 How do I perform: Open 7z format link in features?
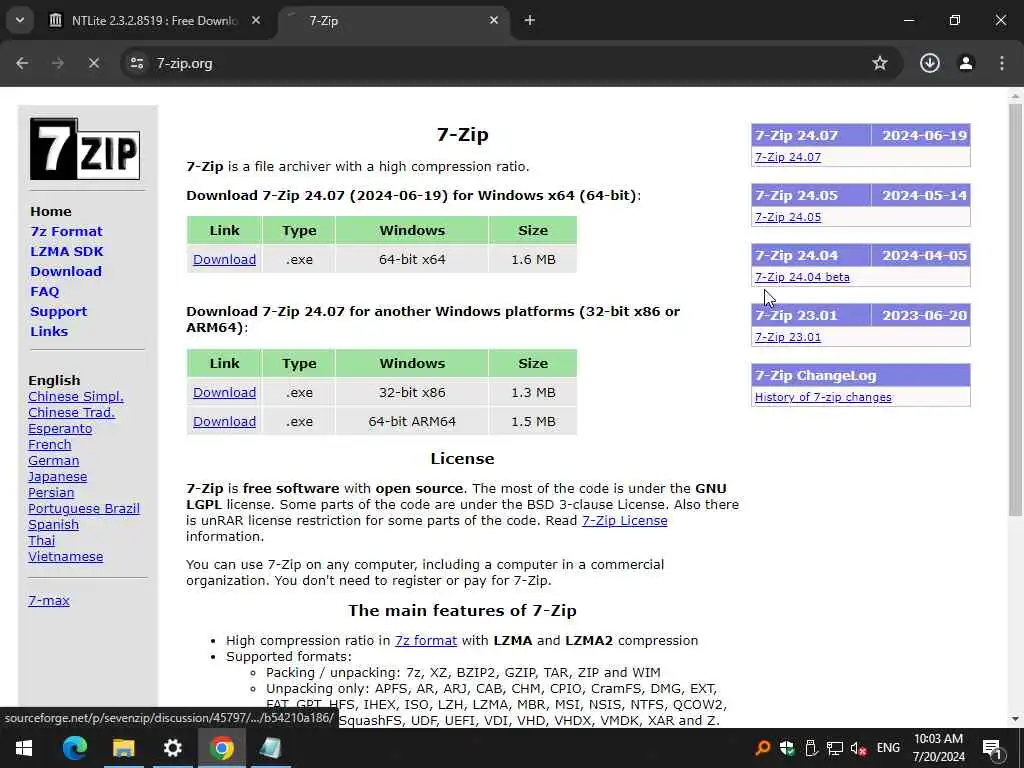[426, 641]
